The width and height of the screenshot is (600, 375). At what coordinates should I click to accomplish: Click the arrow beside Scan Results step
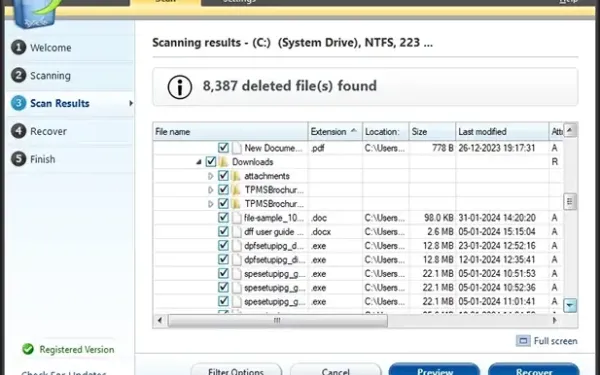pyautogui.click(x=131, y=103)
